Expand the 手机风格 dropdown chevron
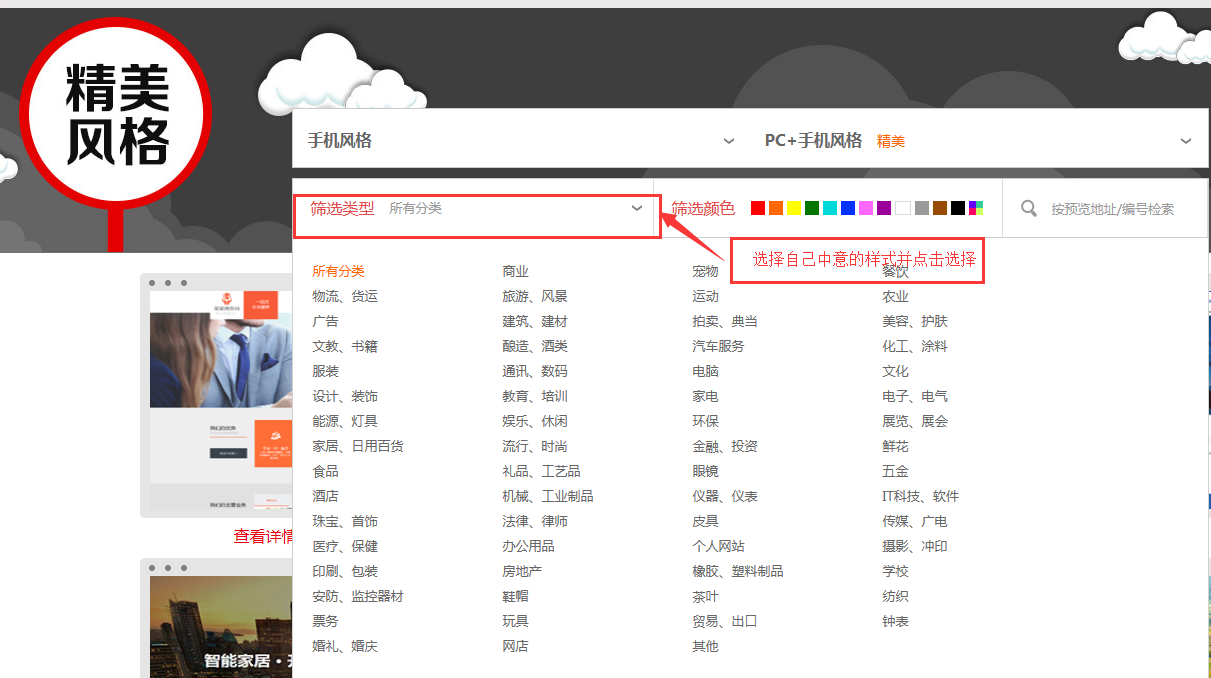The image size is (1211, 678). pyautogui.click(x=729, y=141)
